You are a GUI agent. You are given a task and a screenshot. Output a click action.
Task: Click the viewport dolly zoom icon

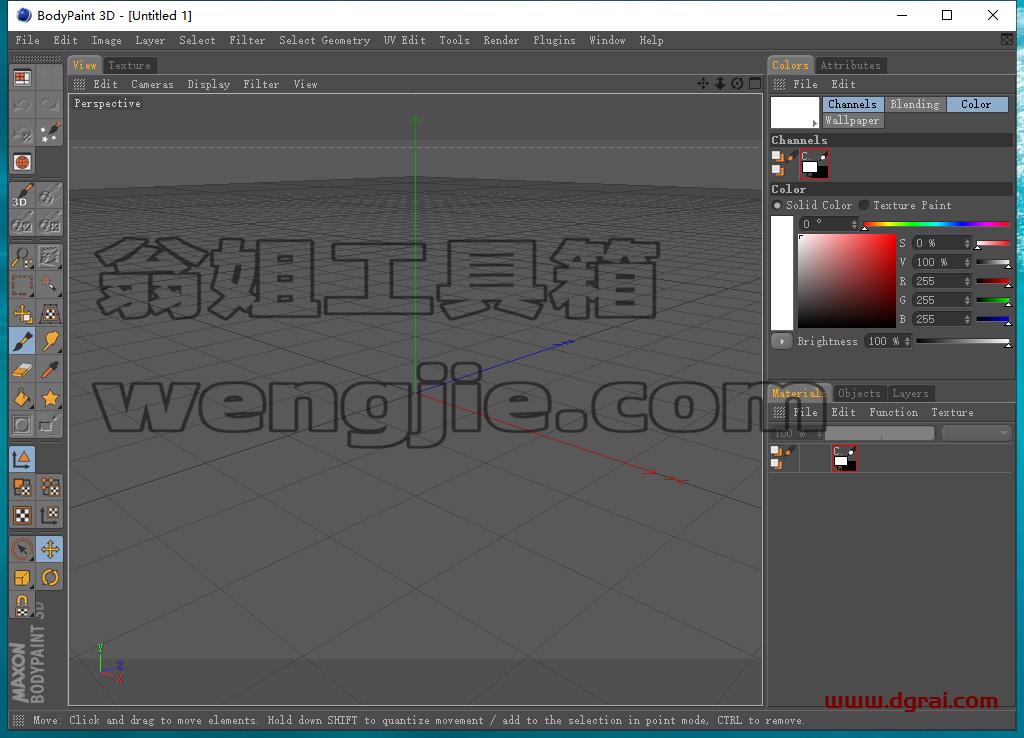[720, 84]
